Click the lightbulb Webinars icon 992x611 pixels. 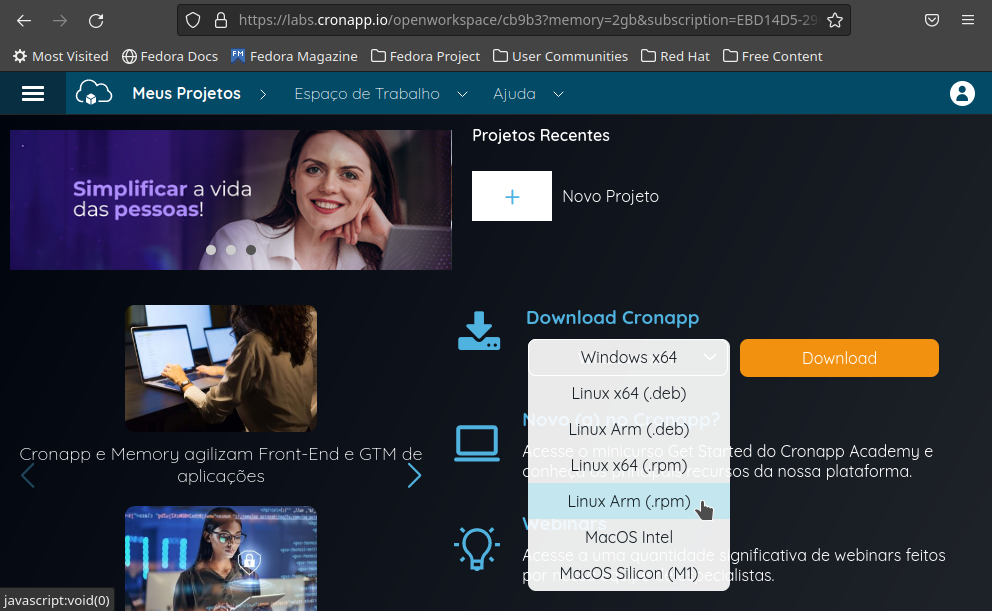pos(477,548)
